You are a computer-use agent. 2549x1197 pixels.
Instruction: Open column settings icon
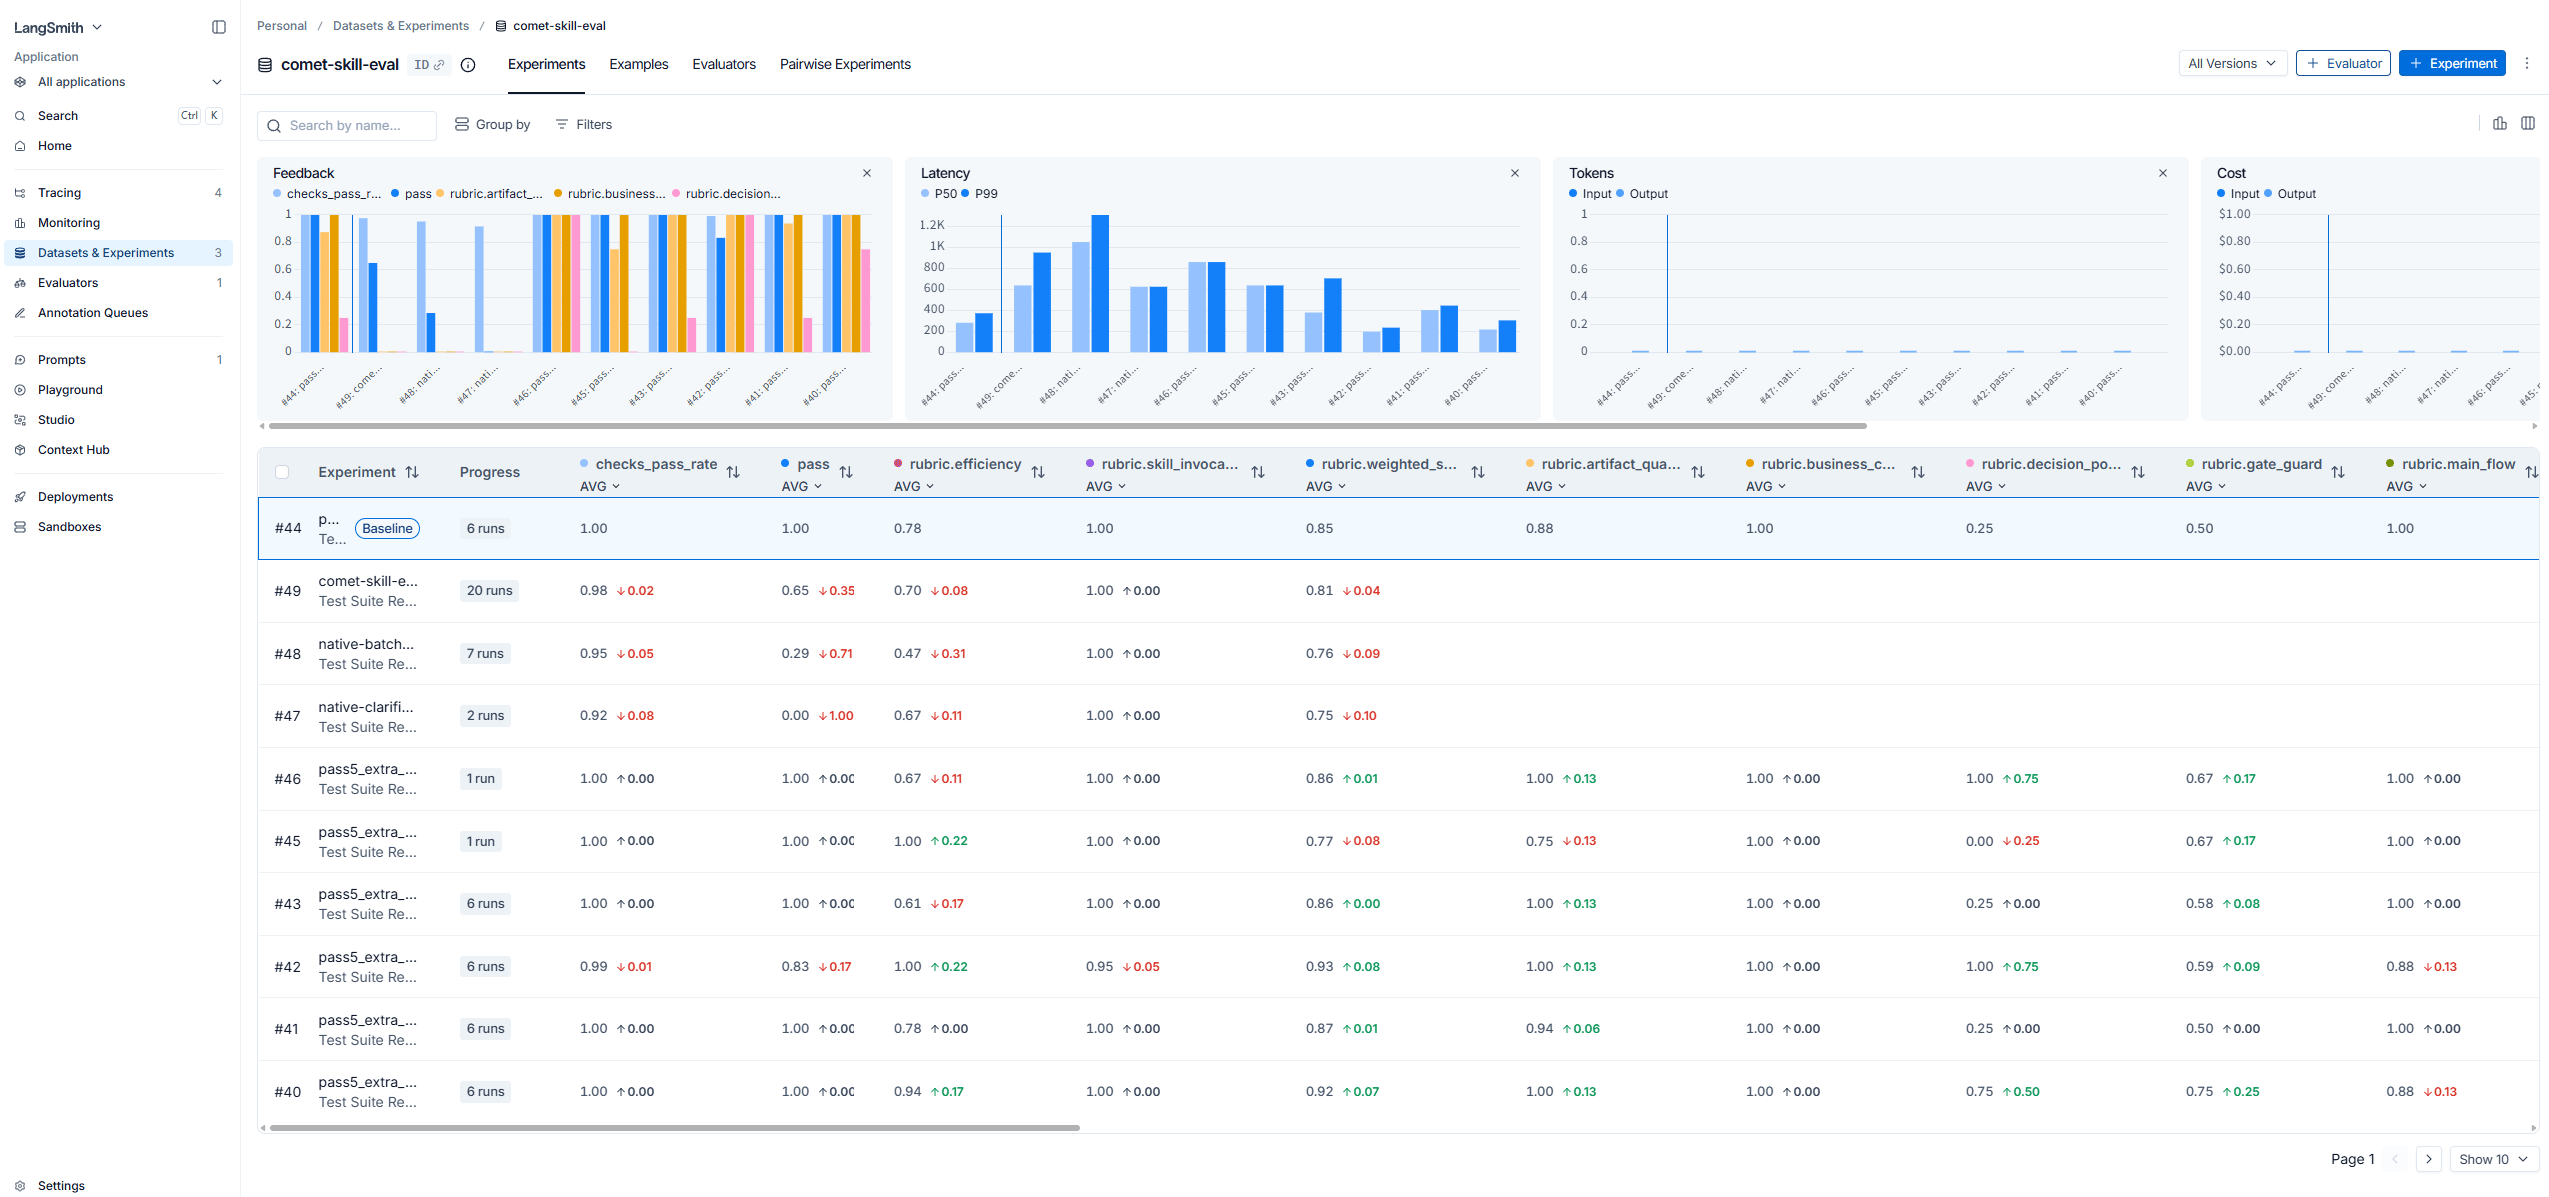pos(2528,123)
